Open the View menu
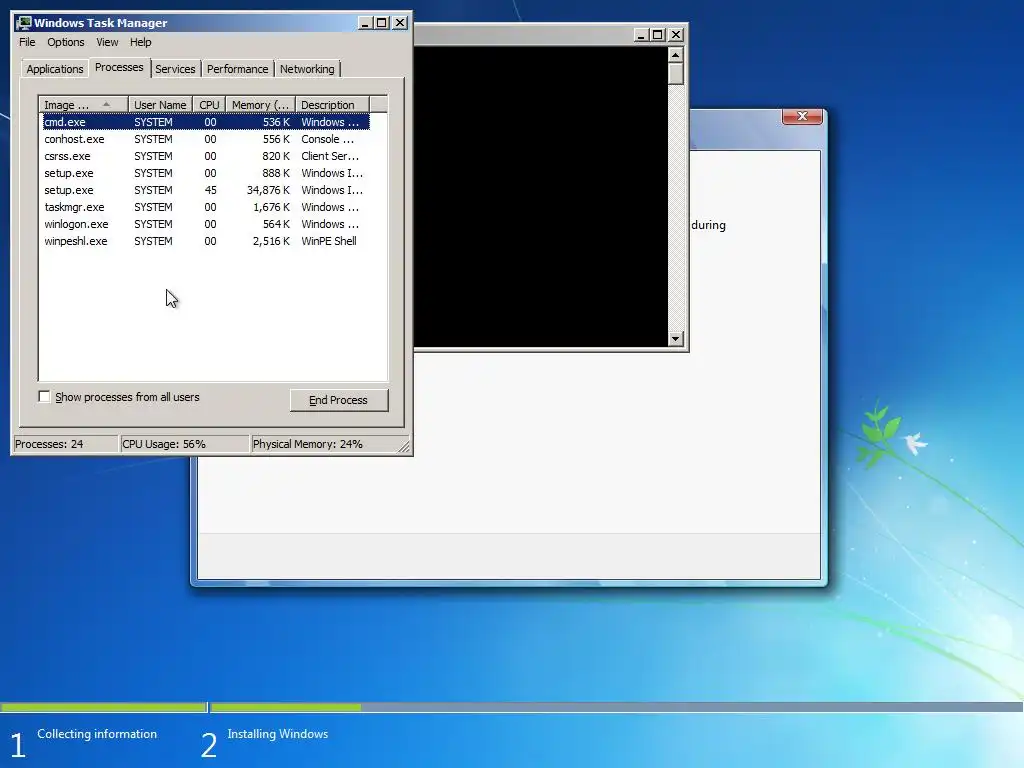The height and width of the screenshot is (768, 1024). coord(107,42)
